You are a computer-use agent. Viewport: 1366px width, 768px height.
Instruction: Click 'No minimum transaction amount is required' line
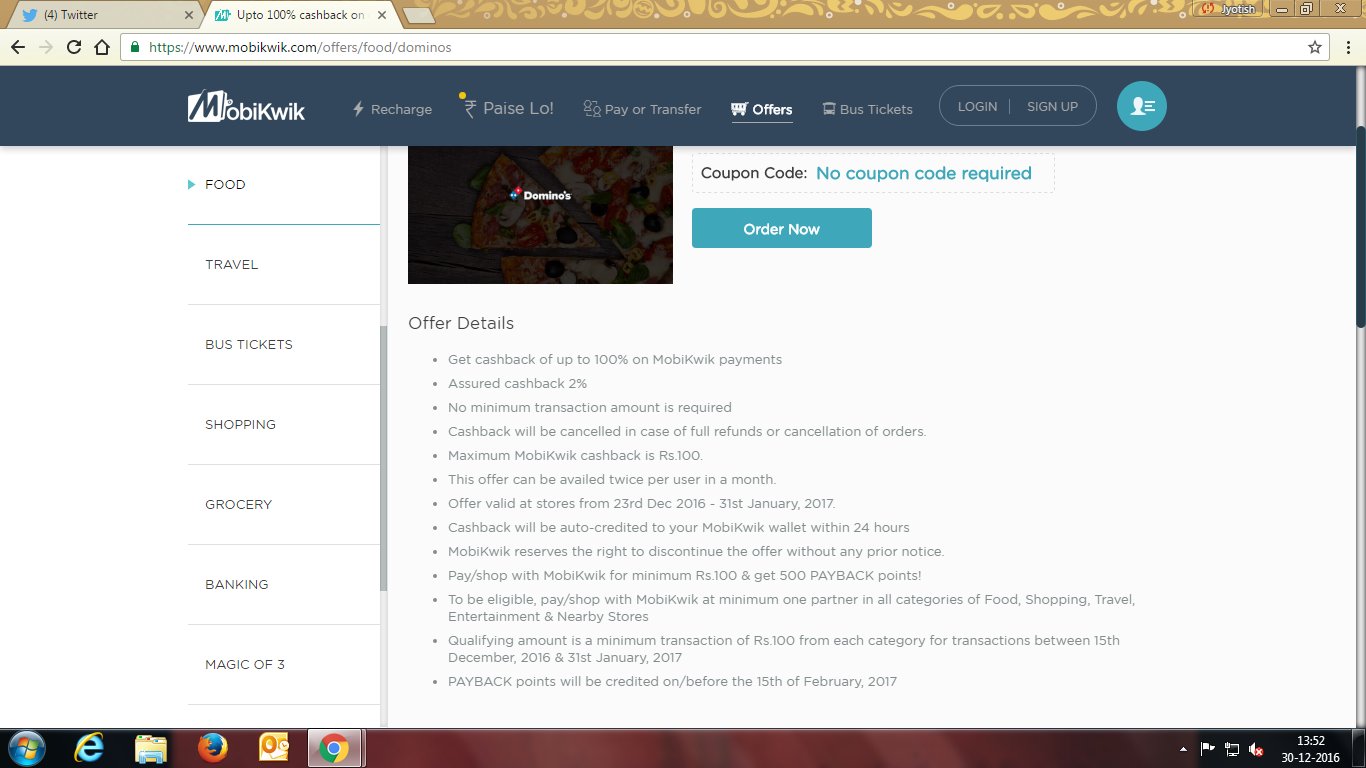(x=590, y=407)
